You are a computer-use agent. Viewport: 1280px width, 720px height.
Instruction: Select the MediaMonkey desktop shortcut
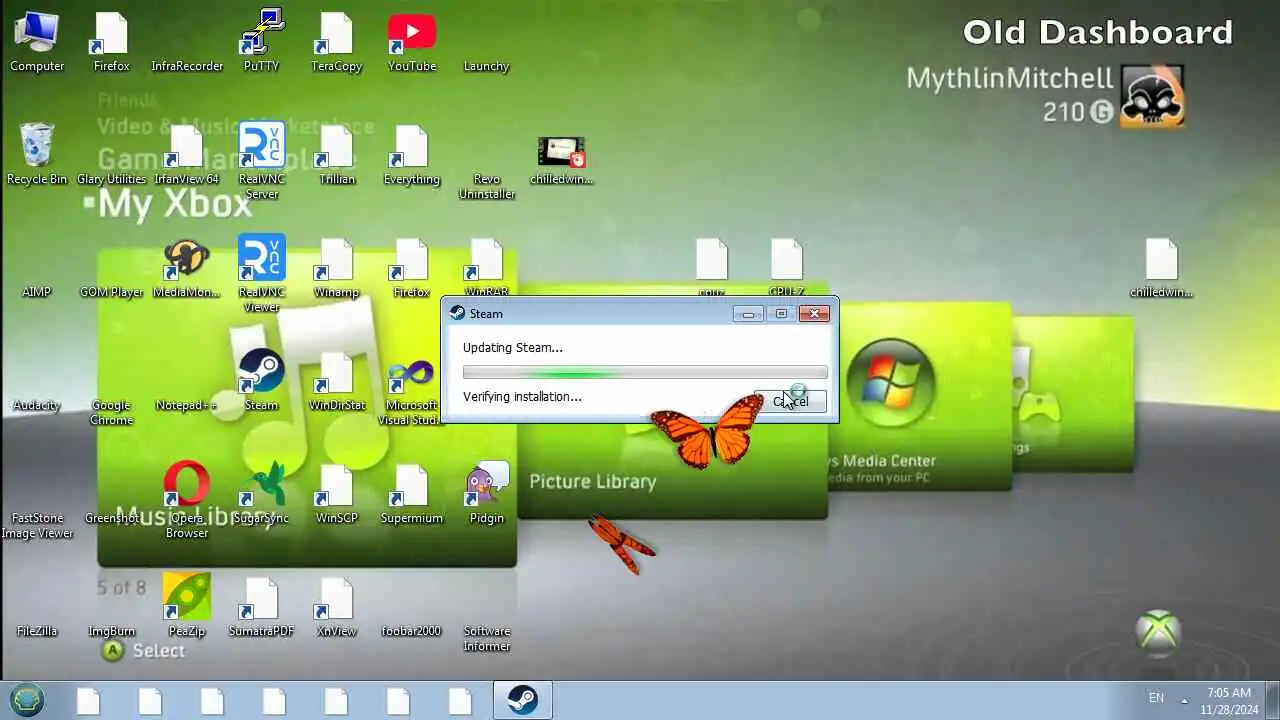pyautogui.click(x=187, y=260)
